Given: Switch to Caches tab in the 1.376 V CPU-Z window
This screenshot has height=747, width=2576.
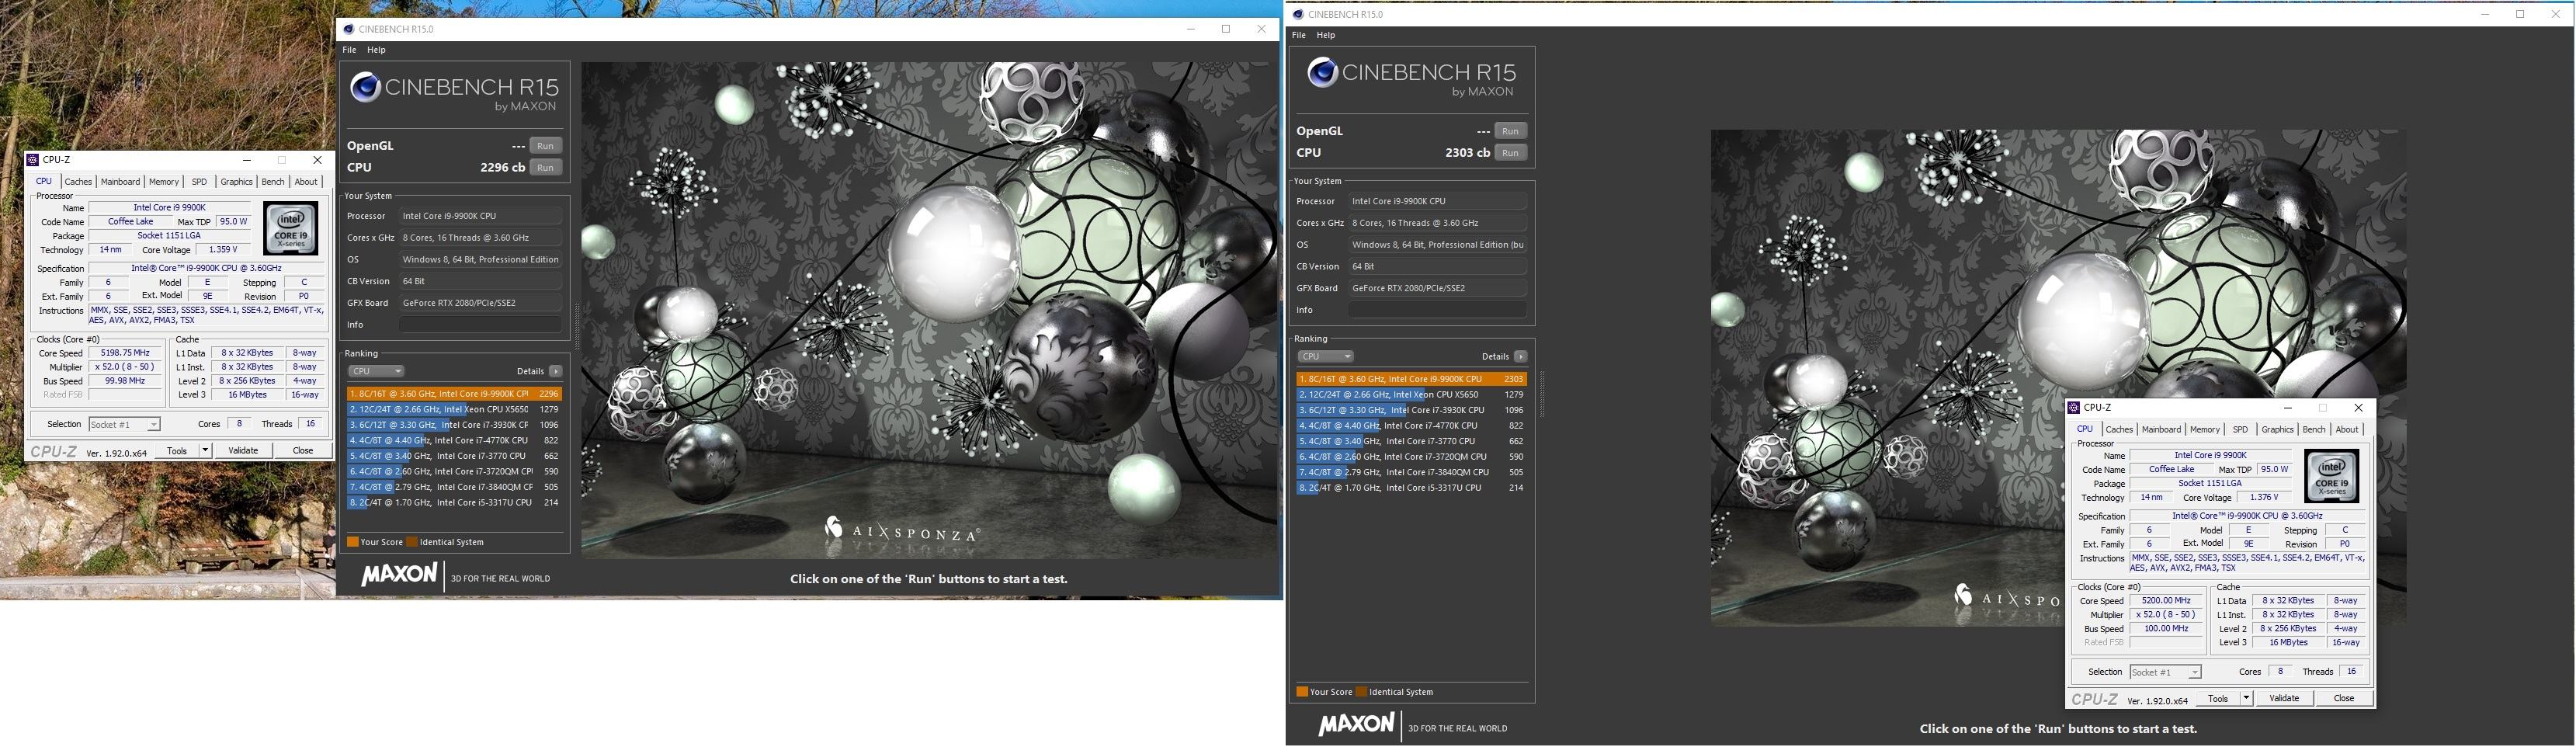Looking at the screenshot, I should (2119, 430).
